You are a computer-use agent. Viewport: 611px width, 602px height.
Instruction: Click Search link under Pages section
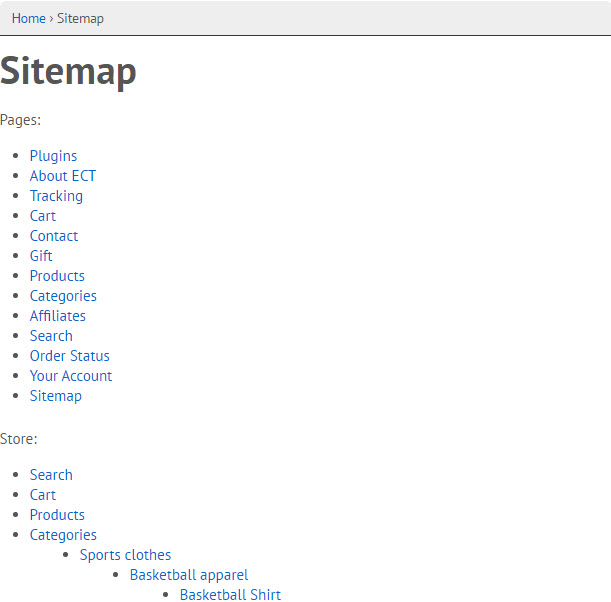coord(51,336)
